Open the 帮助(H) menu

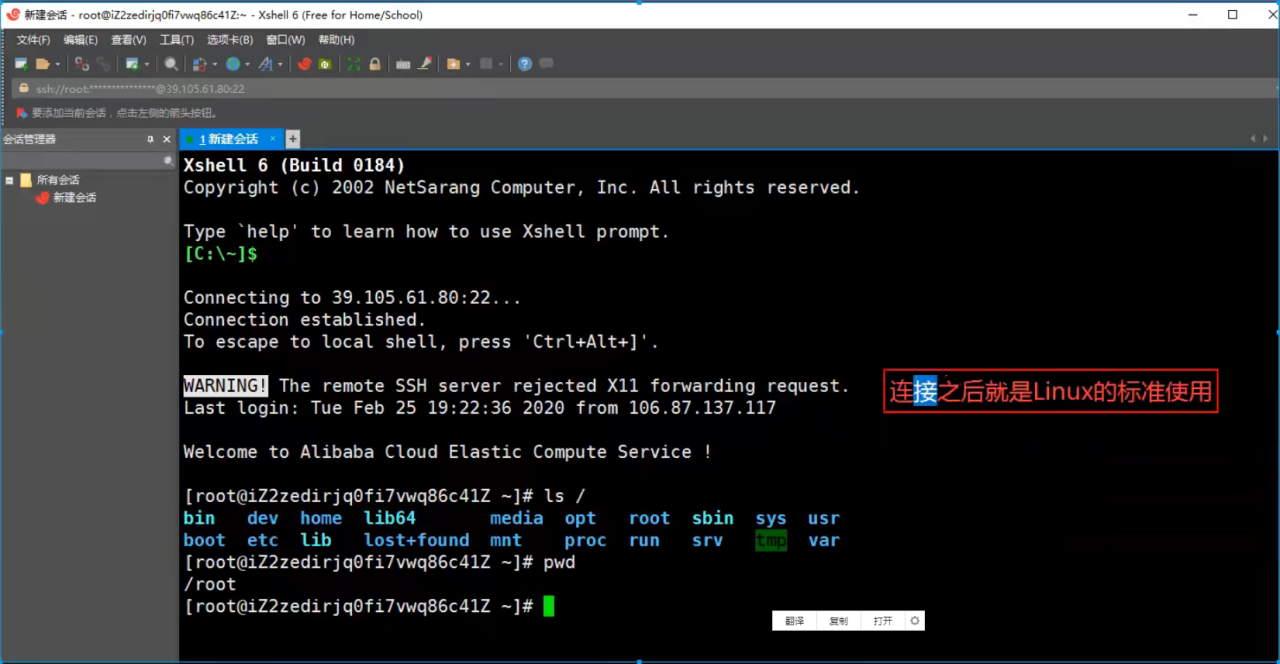pos(336,40)
